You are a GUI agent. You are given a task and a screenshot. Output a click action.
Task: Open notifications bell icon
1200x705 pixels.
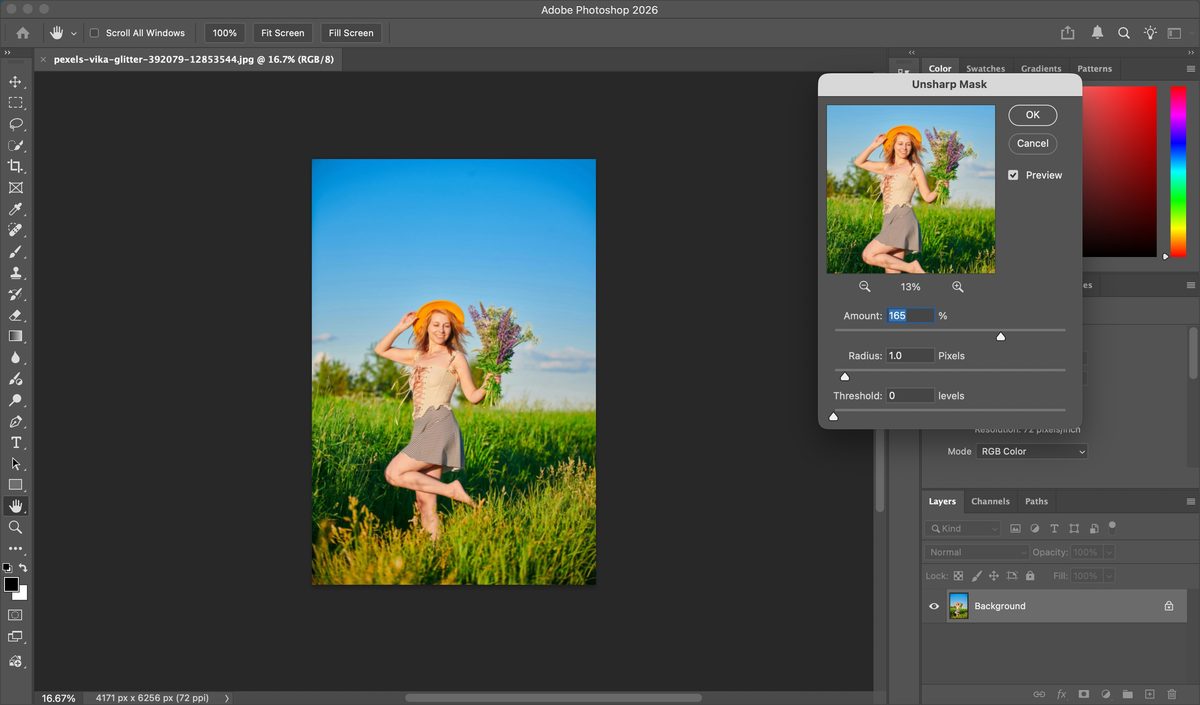(x=1097, y=33)
